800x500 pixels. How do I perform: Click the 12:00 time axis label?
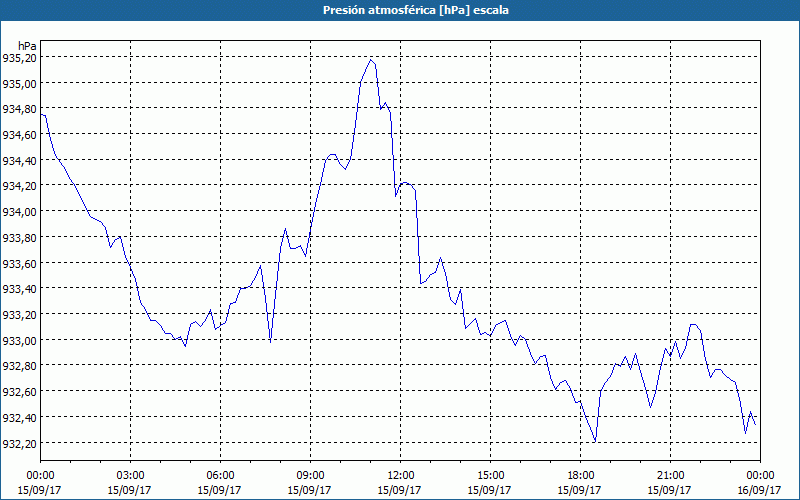pos(401,476)
